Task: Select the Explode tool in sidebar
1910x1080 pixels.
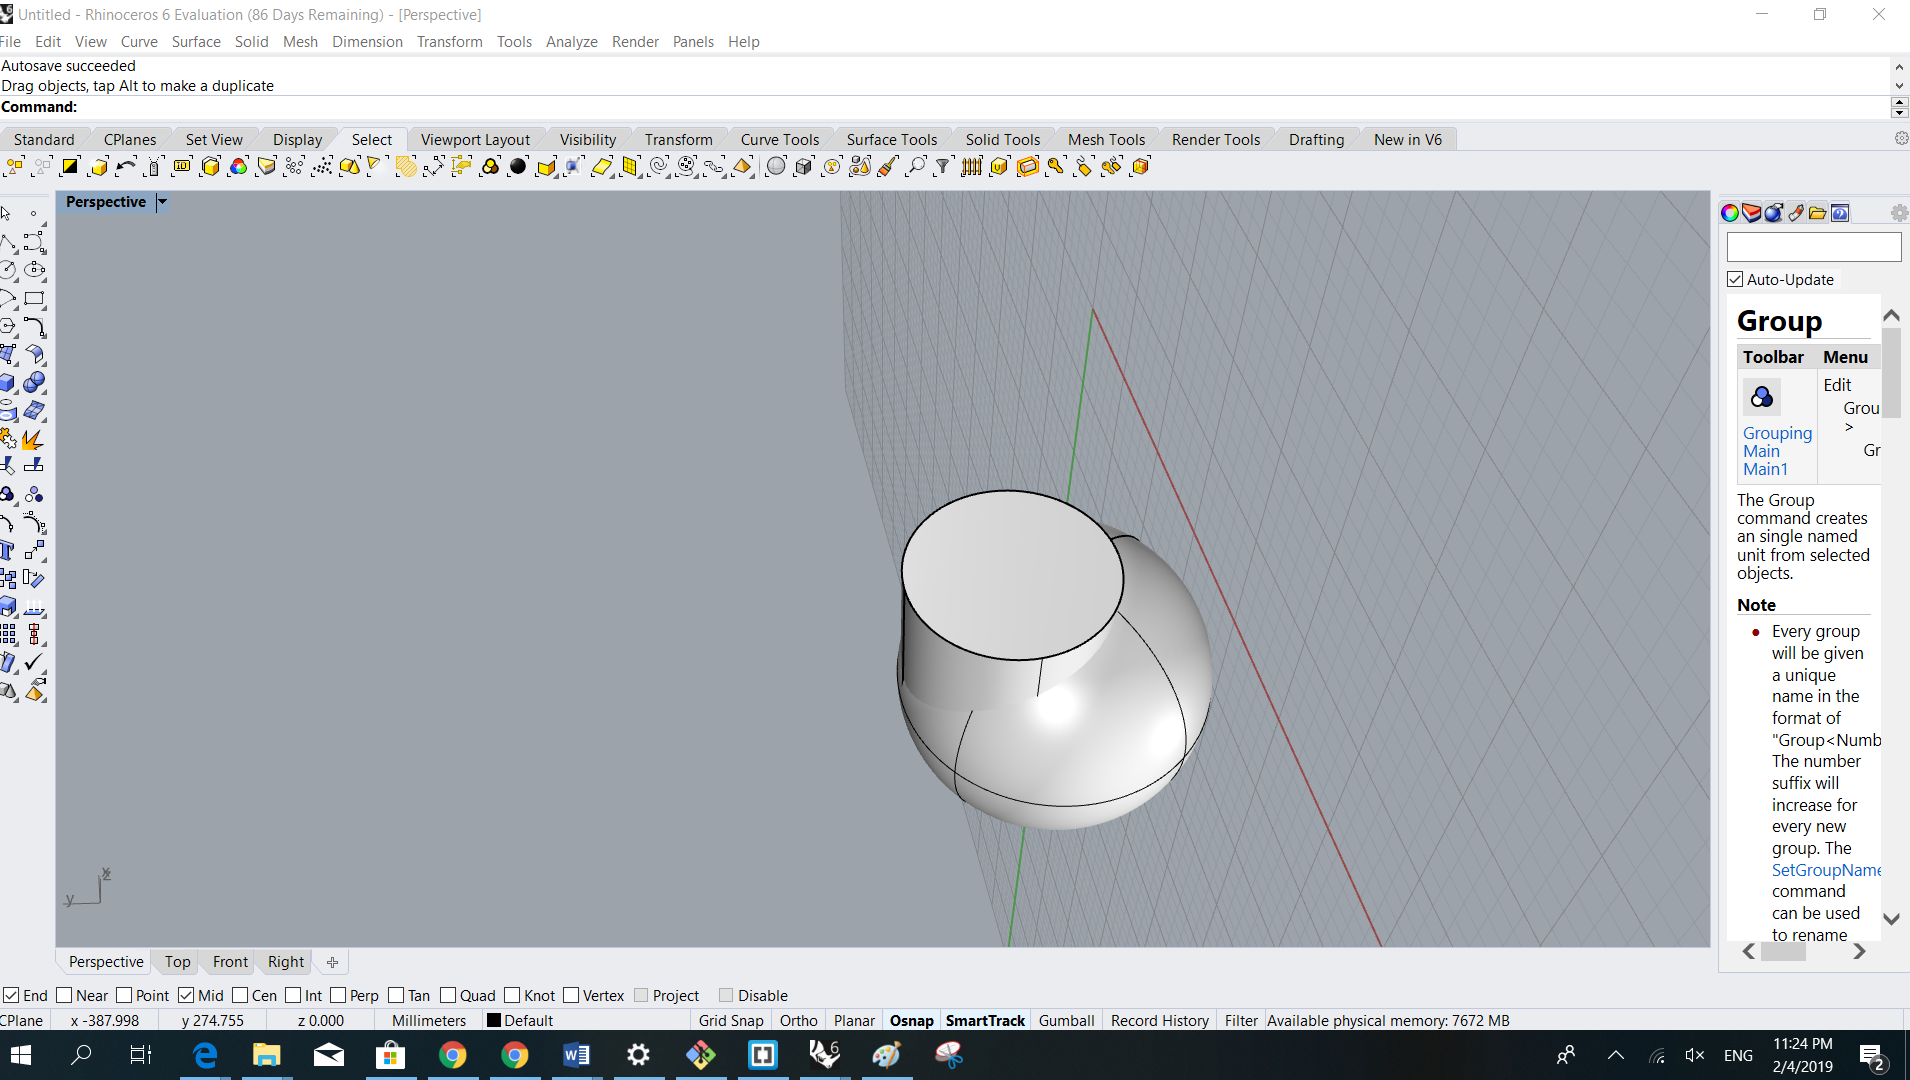Action: 35,438
